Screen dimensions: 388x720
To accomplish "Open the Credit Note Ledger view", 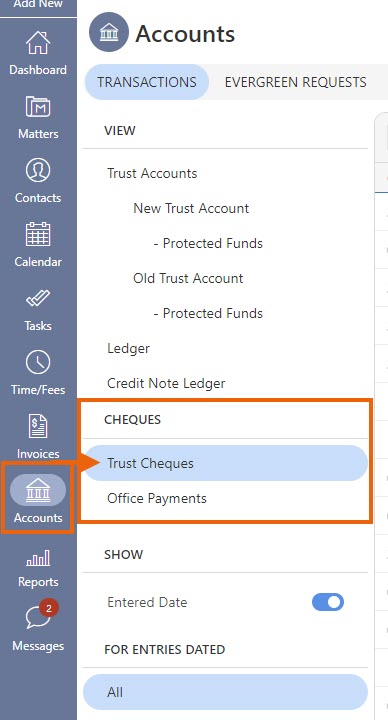I will 166,383.
